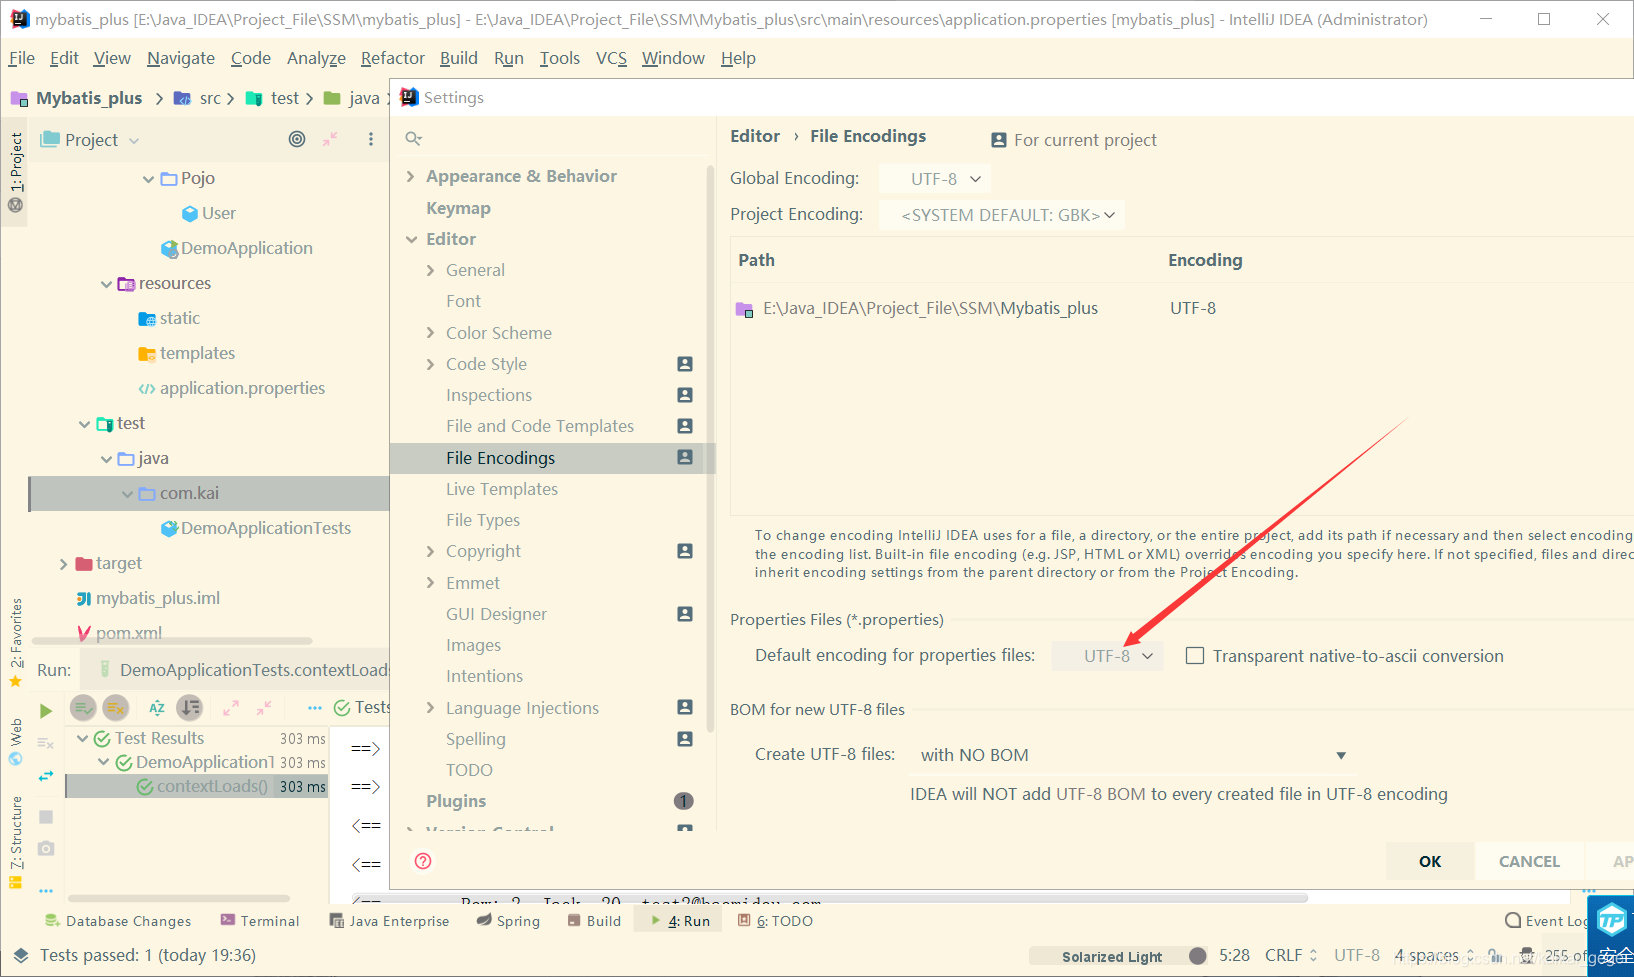The image size is (1634, 977).
Task: Click expand all tests icon
Action: point(231,708)
